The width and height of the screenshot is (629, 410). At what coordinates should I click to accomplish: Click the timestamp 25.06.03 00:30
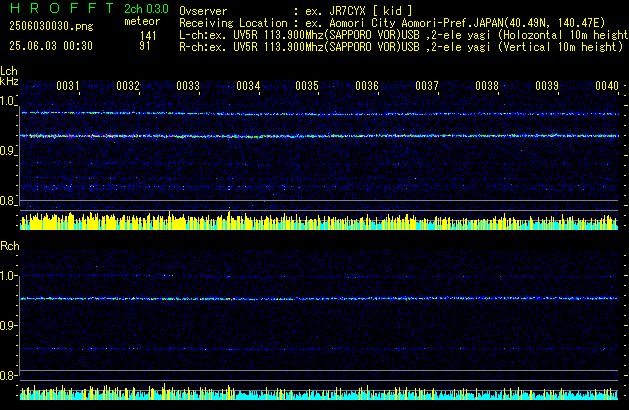pos(51,46)
